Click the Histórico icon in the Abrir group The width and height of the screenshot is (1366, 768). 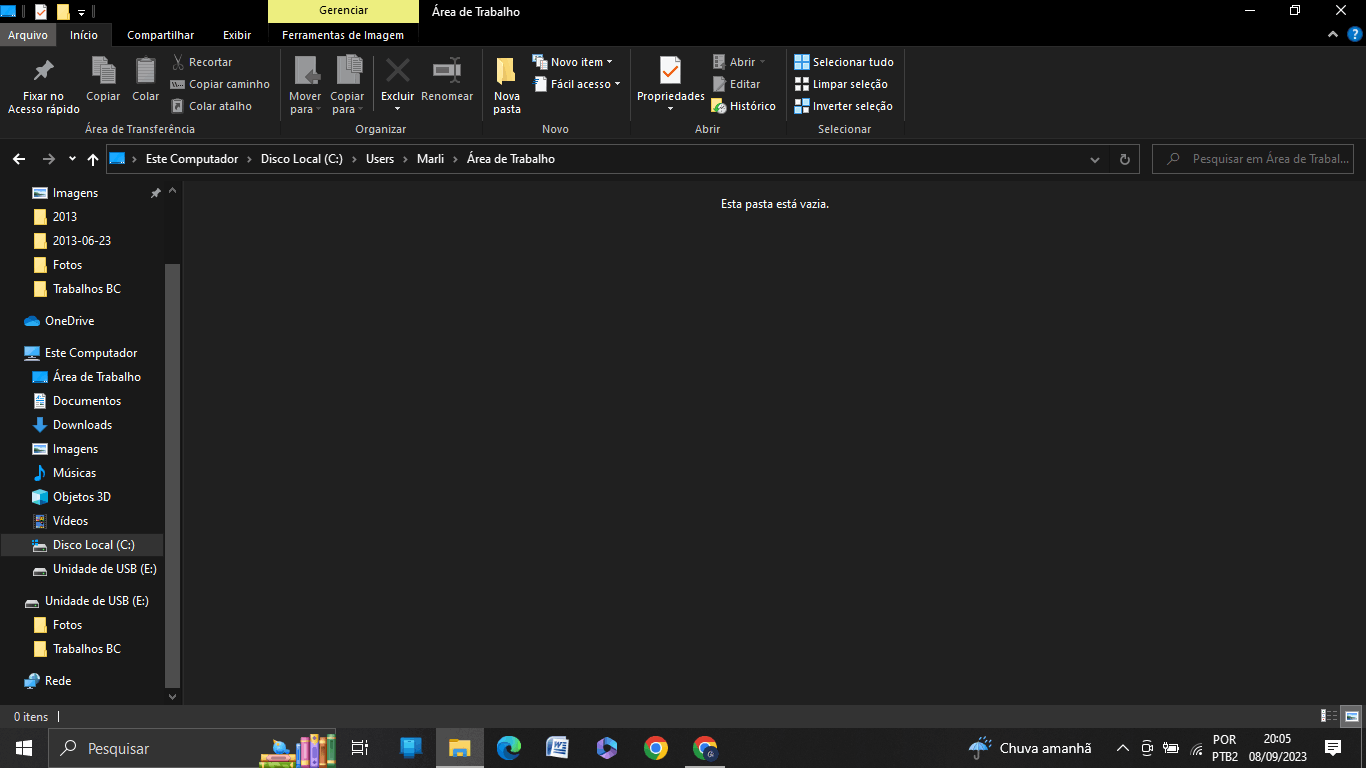click(719, 106)
